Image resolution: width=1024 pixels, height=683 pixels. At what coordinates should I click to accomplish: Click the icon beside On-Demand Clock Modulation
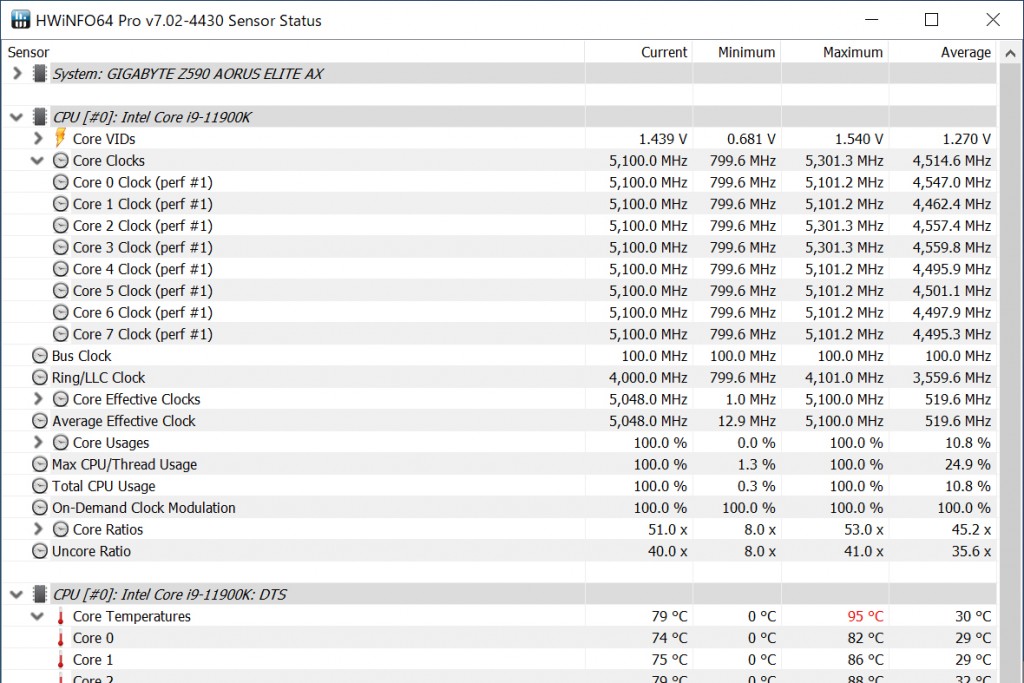click(x=40, y=507)
